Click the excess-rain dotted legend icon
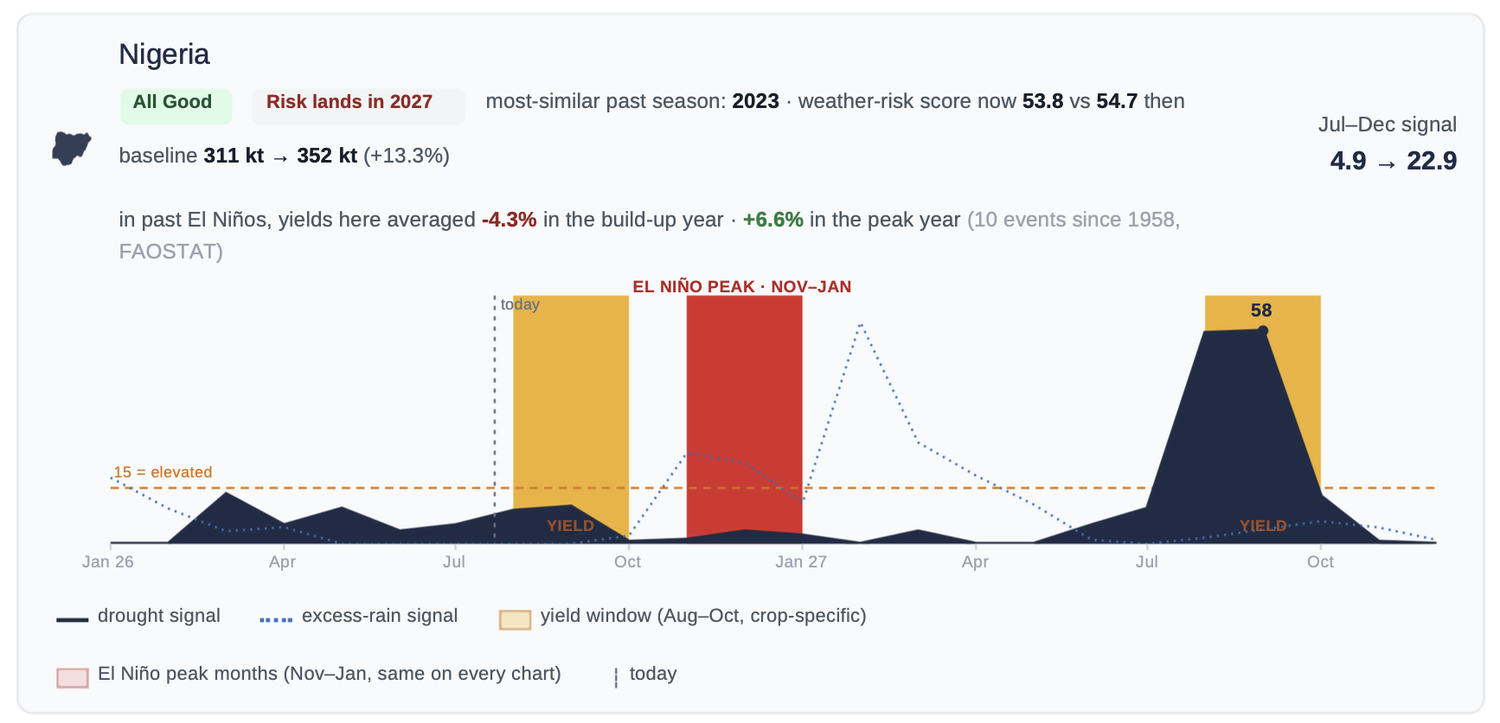This screenshot has width=1500, height=723. 276,620
